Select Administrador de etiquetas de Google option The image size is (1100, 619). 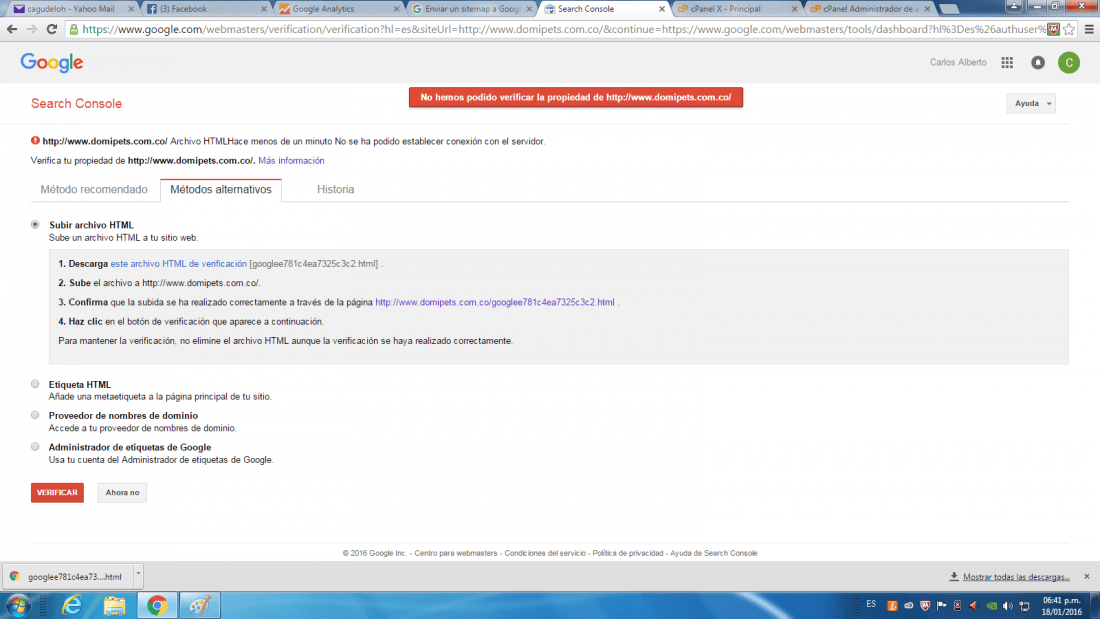click(x=35, y=446)
